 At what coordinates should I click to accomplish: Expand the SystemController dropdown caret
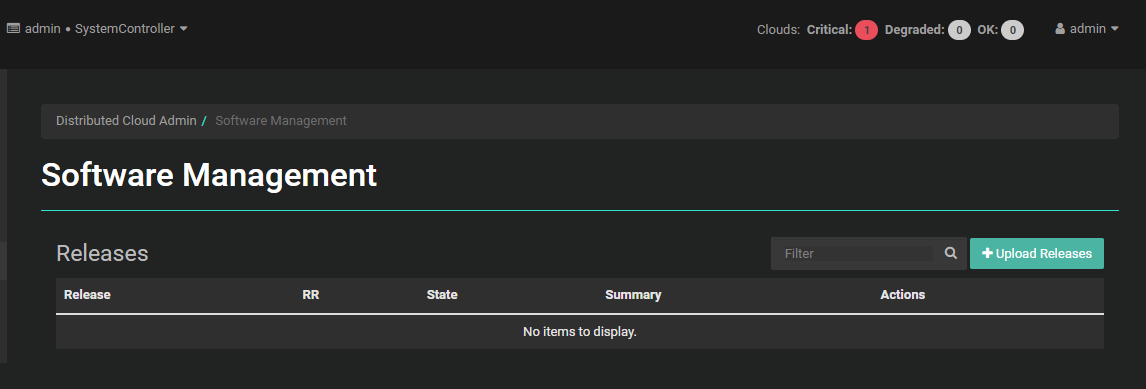click(183, 29)
